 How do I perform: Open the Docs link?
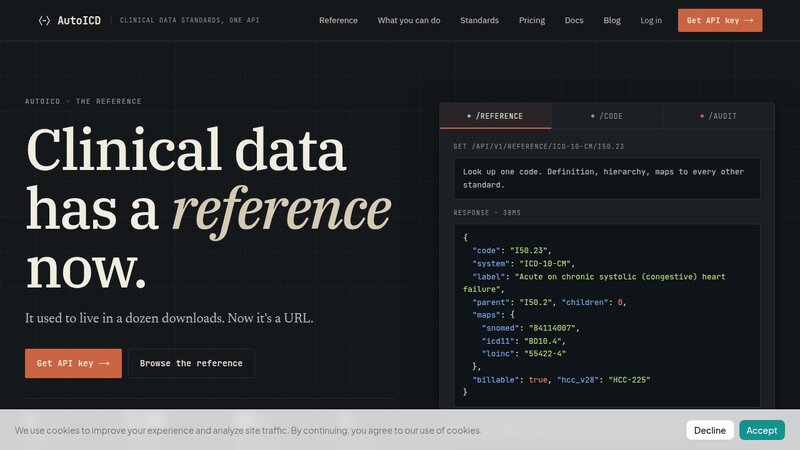click(x=574, y=20)
